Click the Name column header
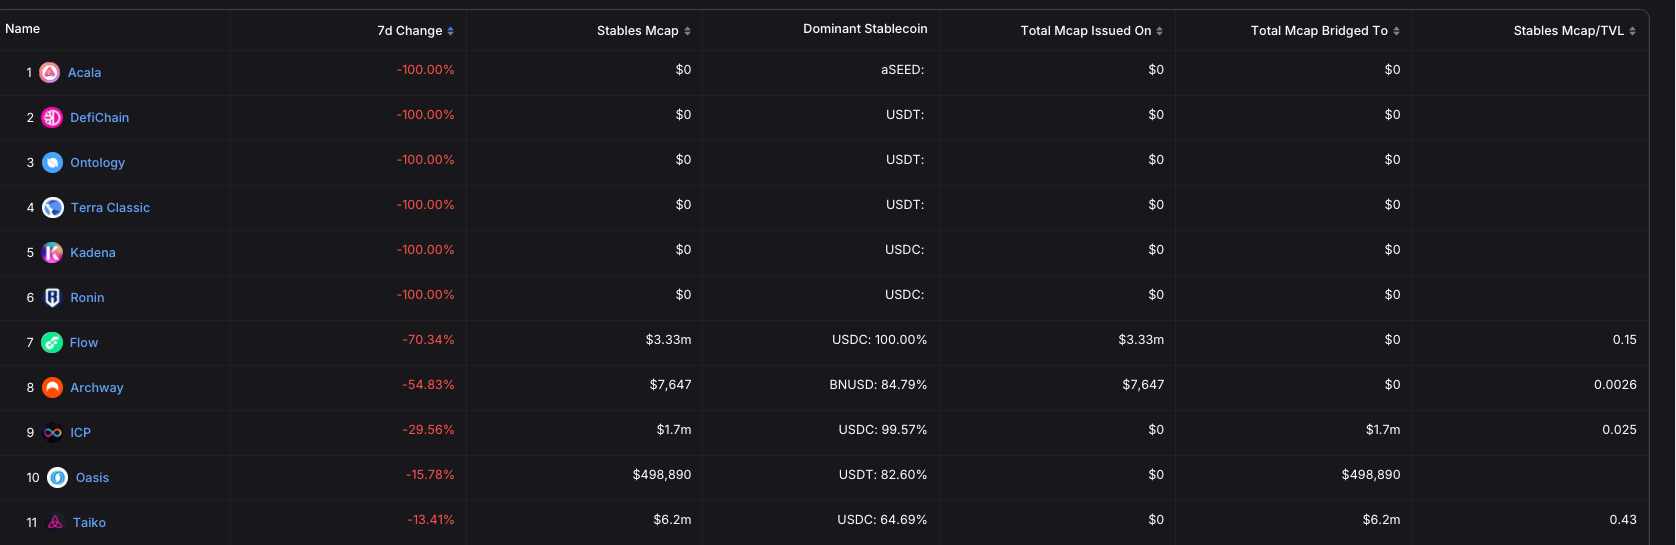 22,29
